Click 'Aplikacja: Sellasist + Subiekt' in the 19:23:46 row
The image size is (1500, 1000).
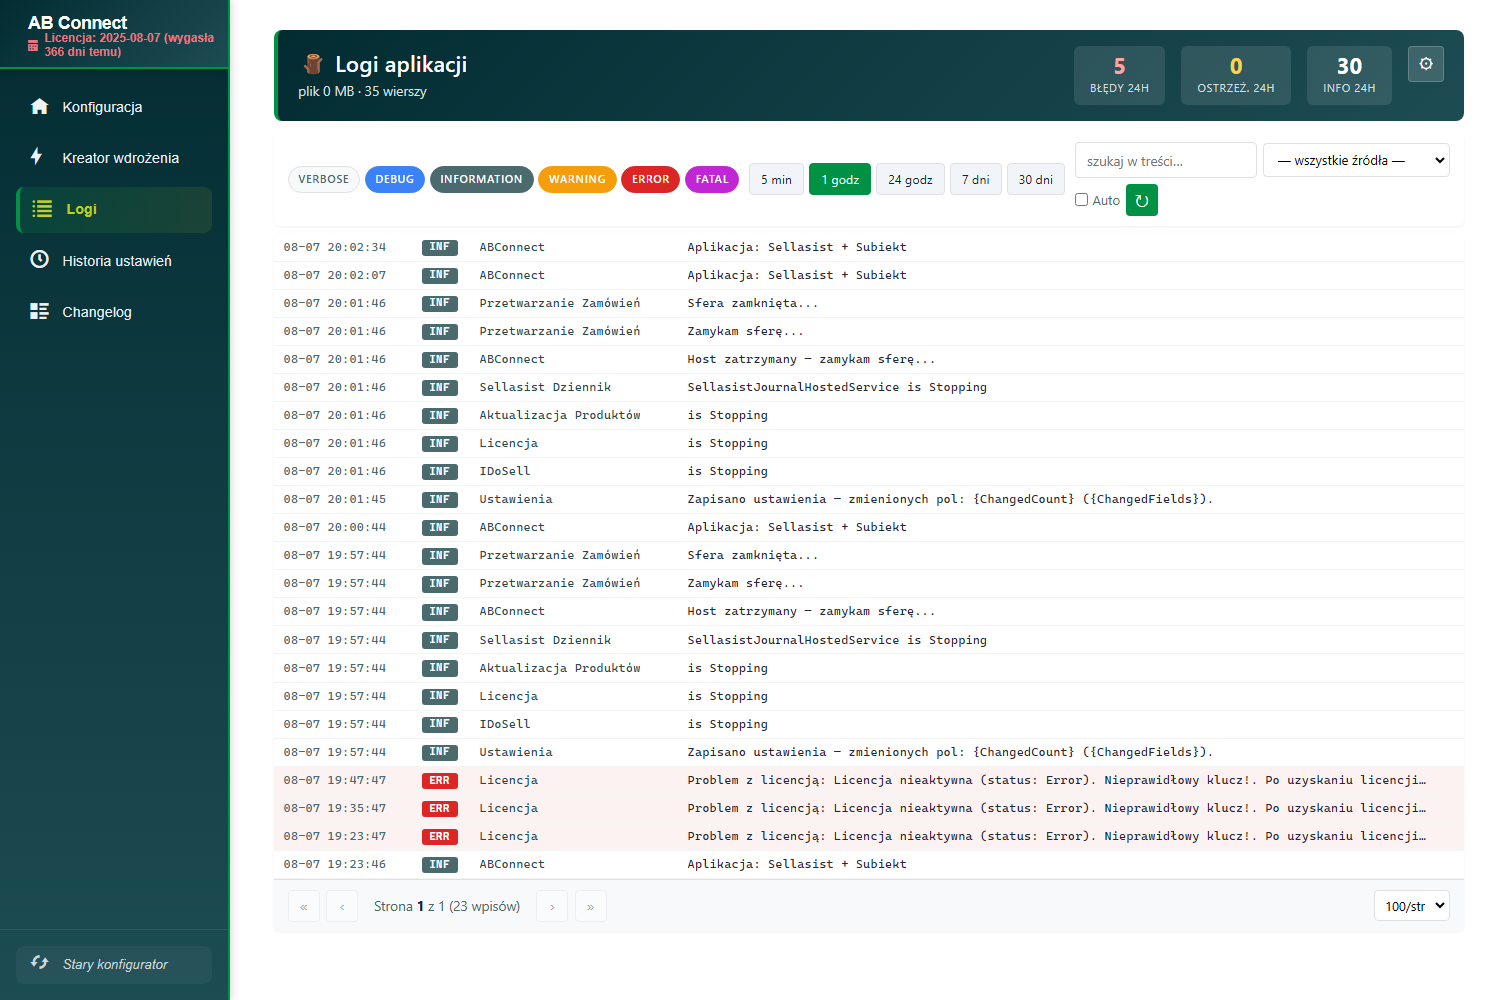point(797,864)
